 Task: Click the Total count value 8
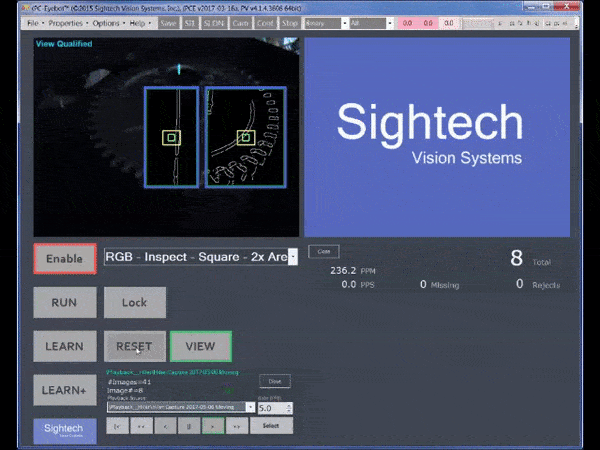coord(516,258)
